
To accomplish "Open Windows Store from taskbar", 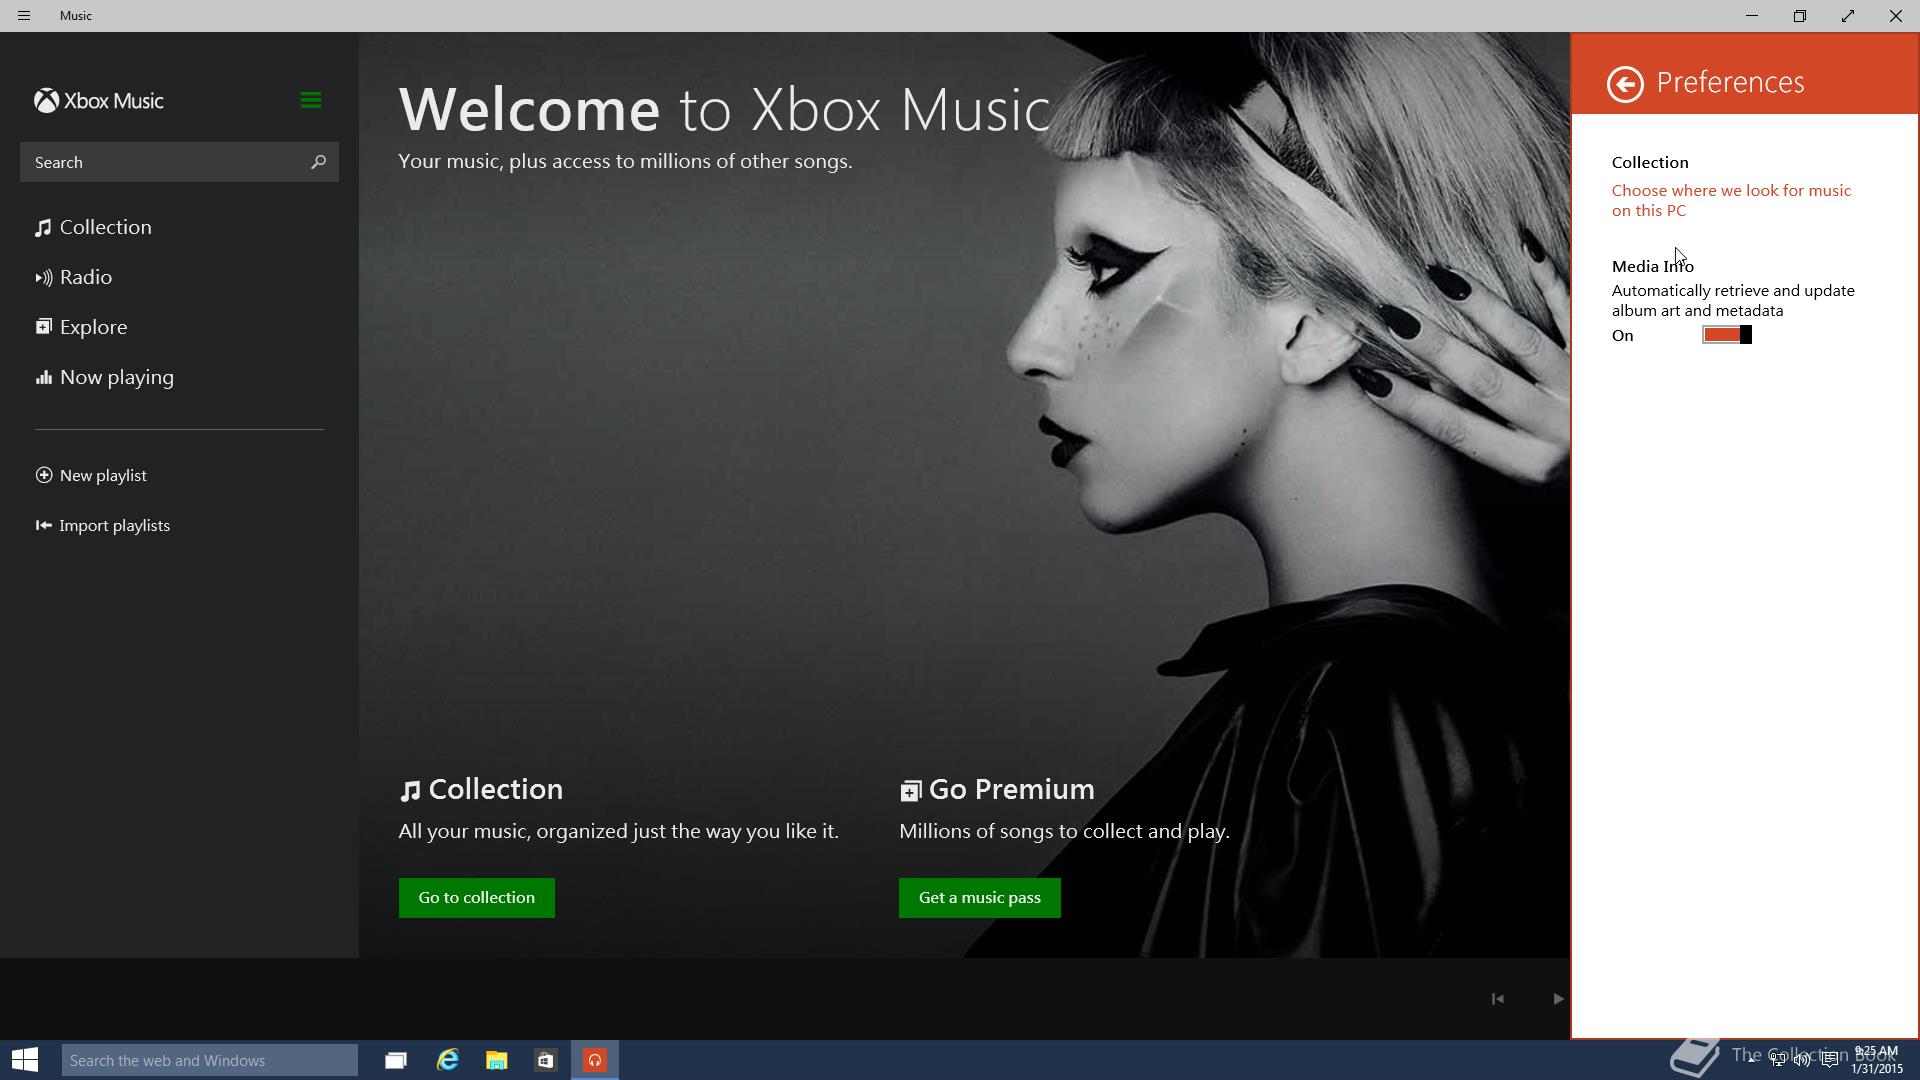I will click(545, 1060).
